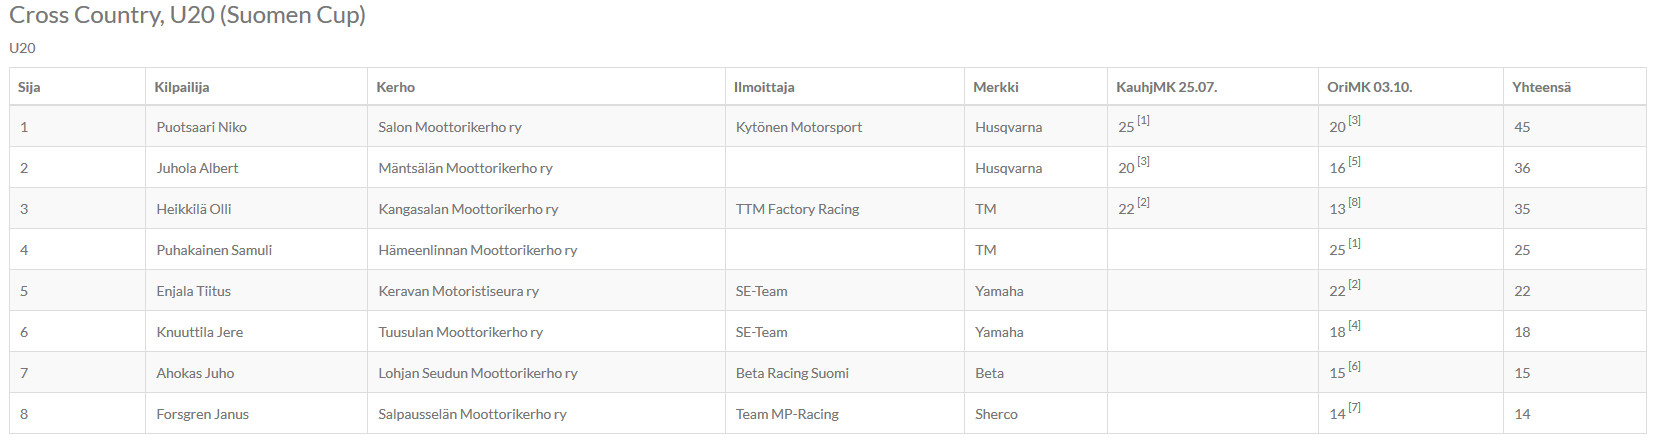Select competitor Juhola Albert
Screen dimensions: 1653x444
tap(197, 168)
